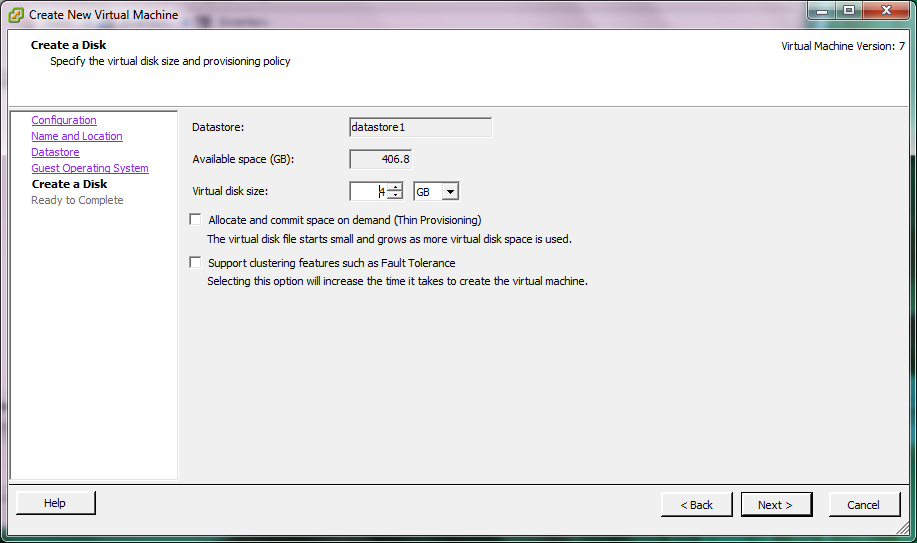917x543 pixels.
Task: Open the Datastore wizard step
Action: click(x=55, y=152)
